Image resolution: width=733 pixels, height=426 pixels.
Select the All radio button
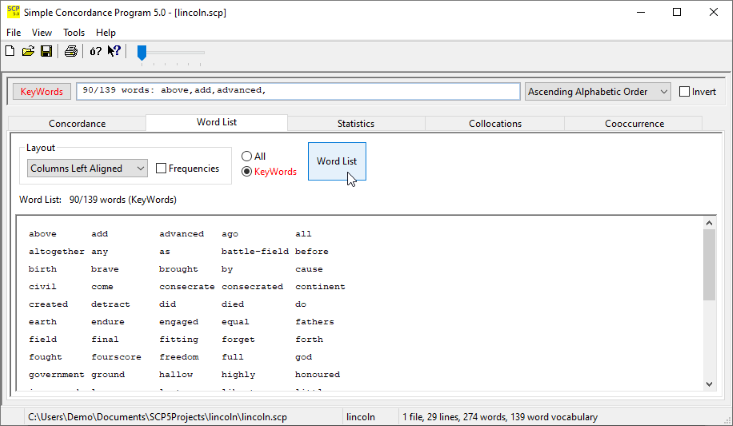coord(247,157)
